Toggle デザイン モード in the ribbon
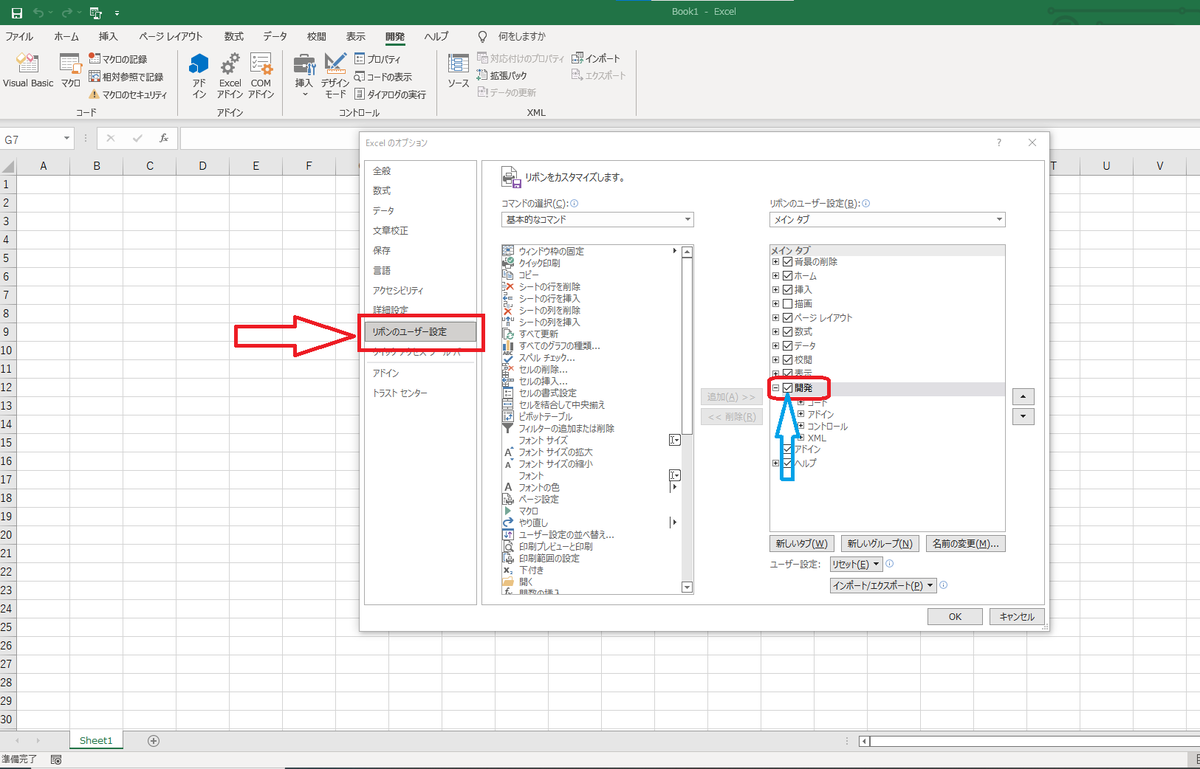Image resolution: width=1200 pixels, height=769 pixels. coord(335,75)
